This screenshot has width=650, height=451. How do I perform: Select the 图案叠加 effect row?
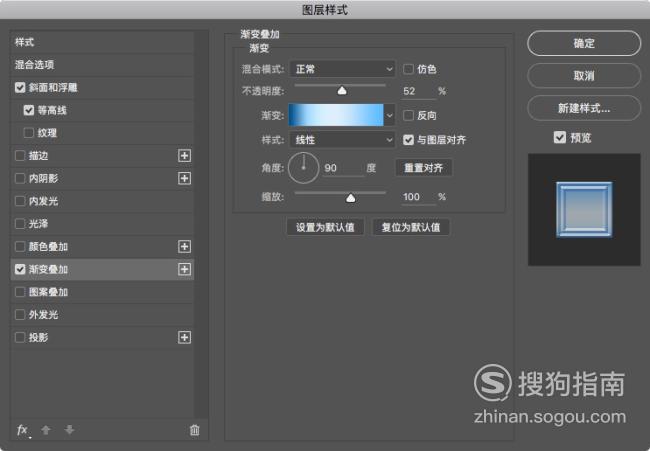point(102,292)
